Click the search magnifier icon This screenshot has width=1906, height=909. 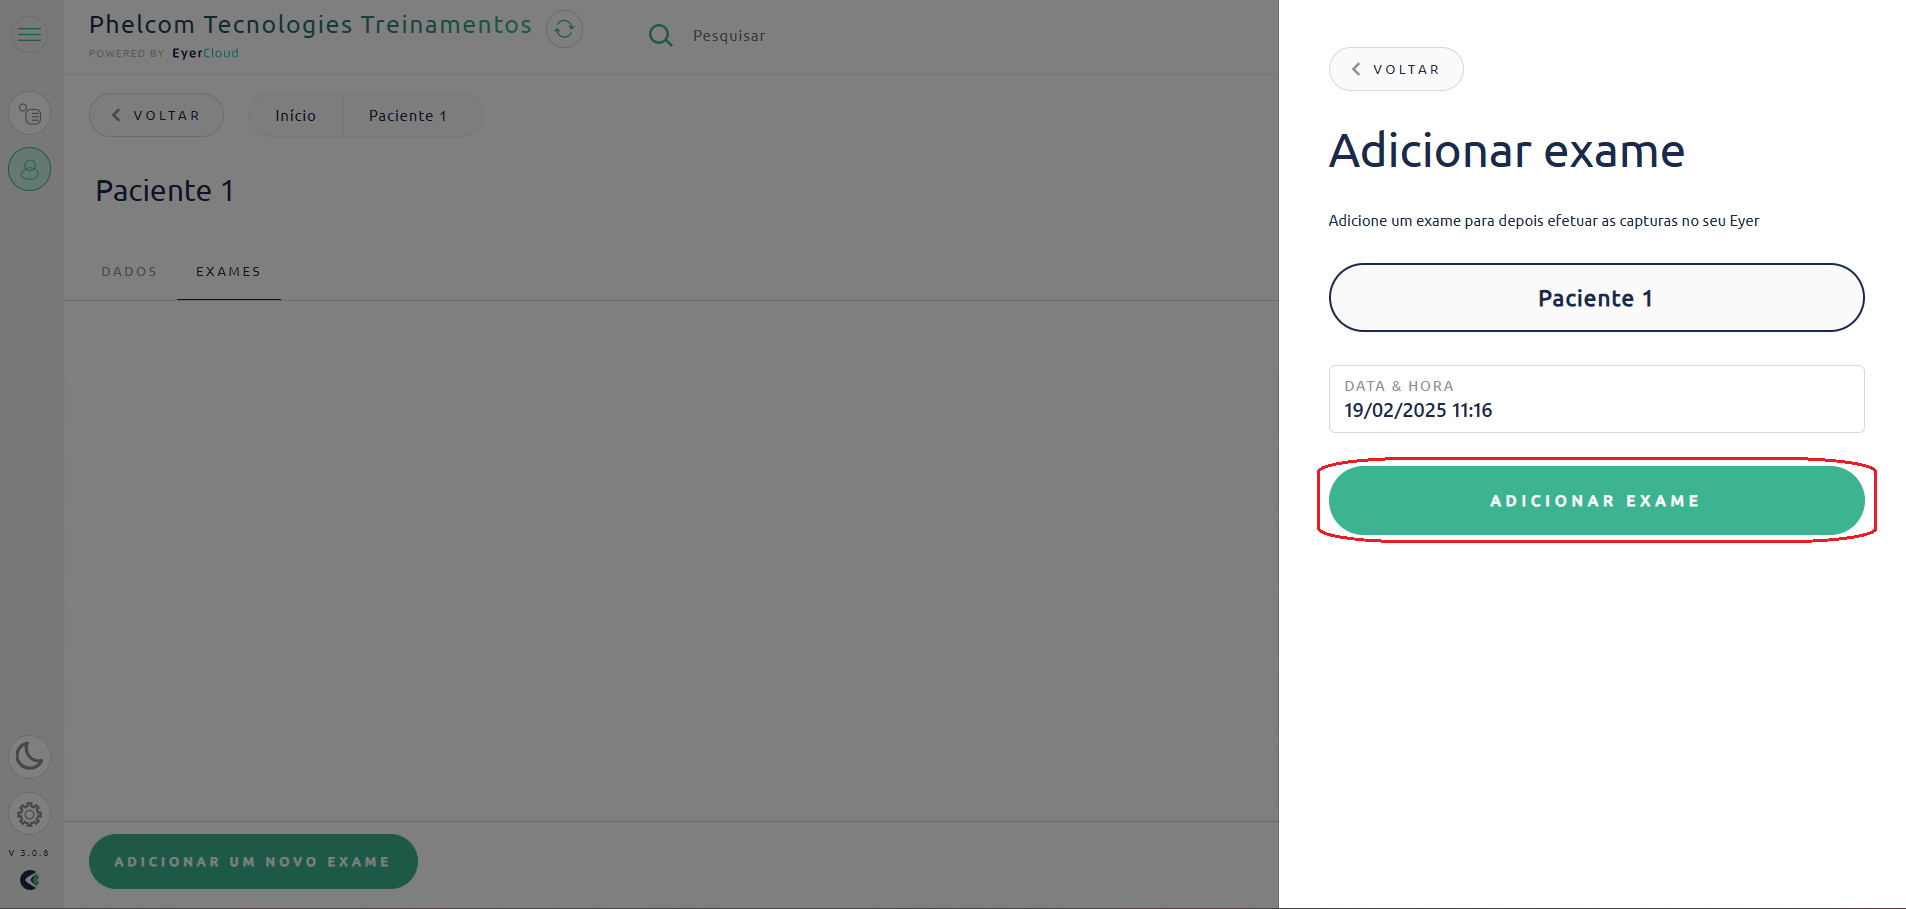[x=660, y=36]
